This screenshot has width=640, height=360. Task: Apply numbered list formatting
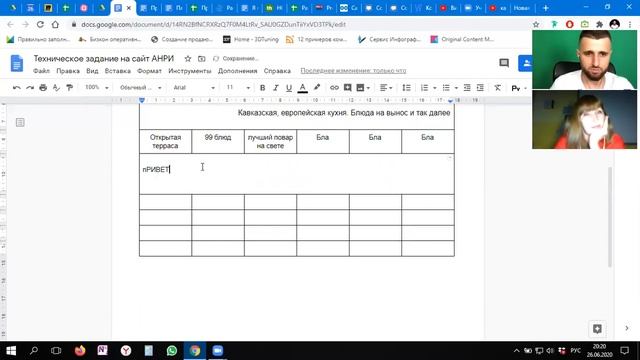click(424, 88)
